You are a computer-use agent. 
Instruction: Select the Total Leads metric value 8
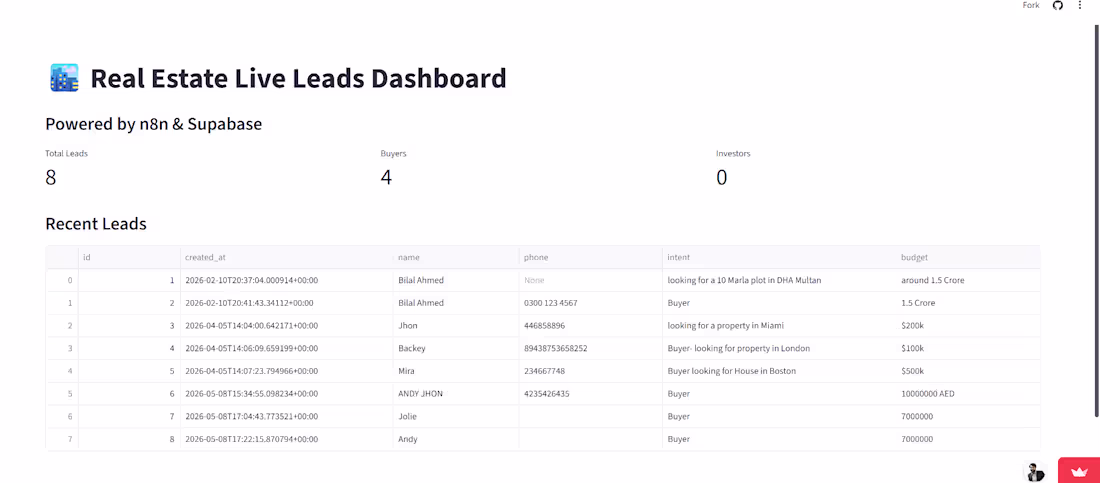click(51, 178)
